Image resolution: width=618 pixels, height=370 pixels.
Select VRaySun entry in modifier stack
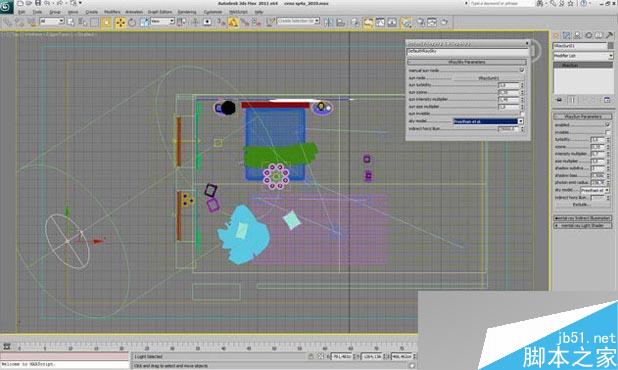(583, 65)
